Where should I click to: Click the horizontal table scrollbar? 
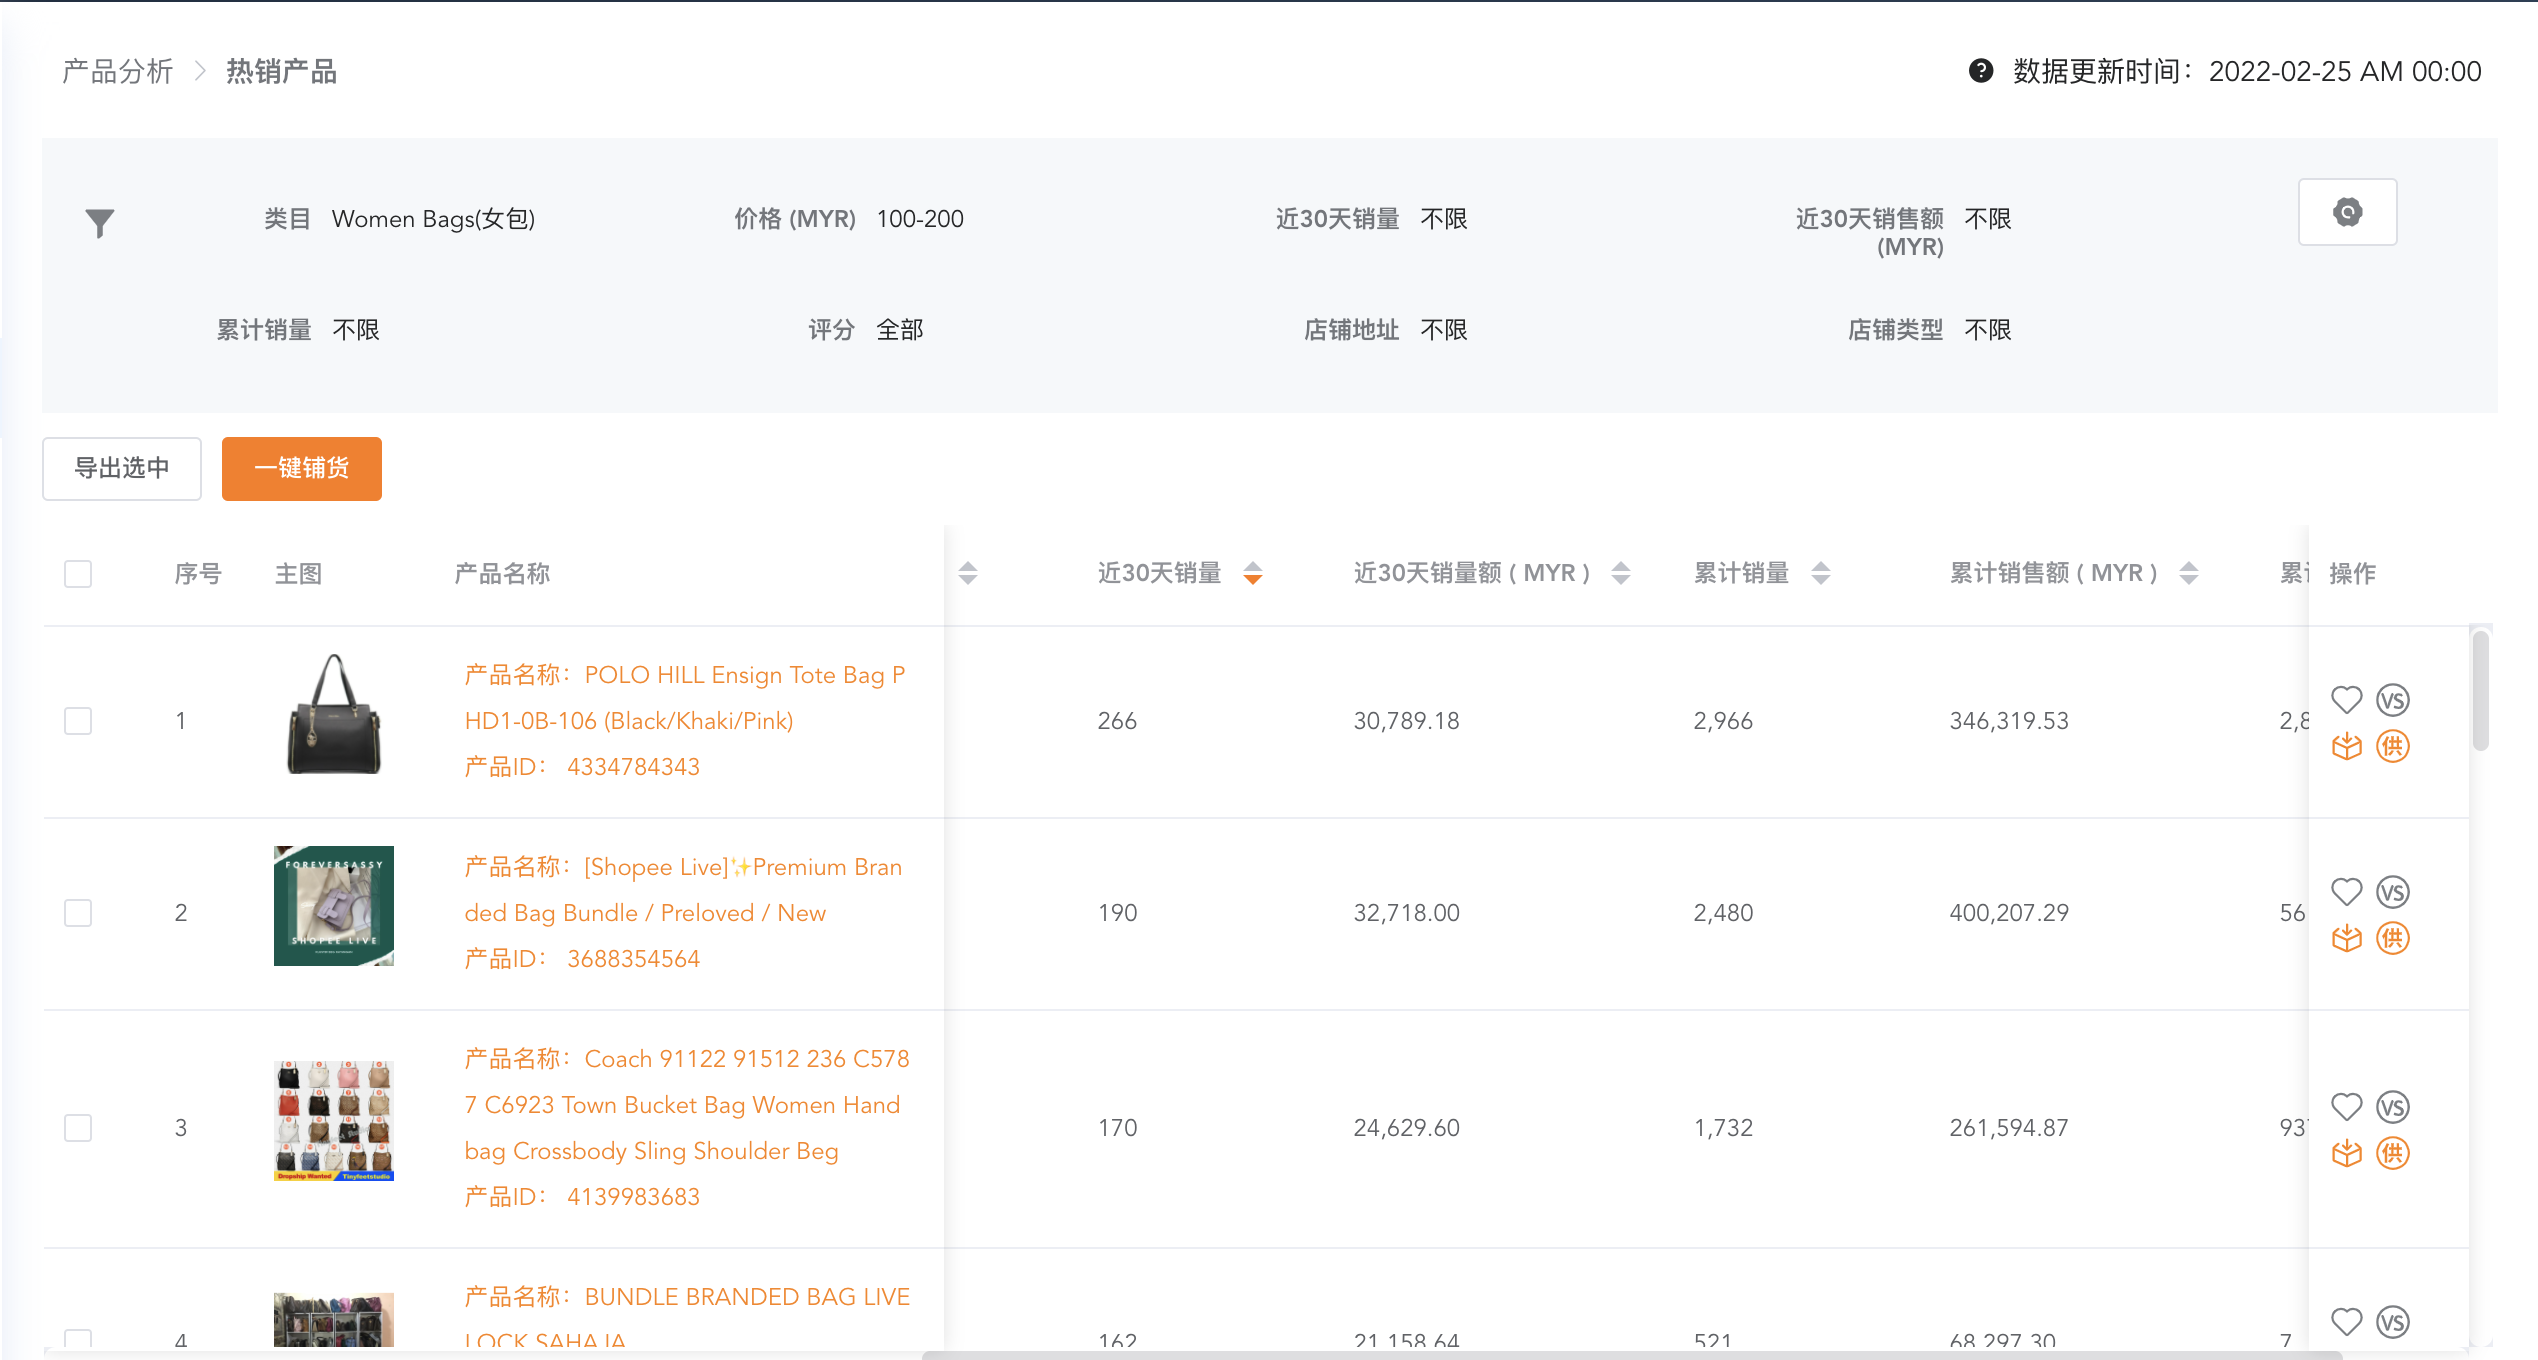[1630, 1355]
